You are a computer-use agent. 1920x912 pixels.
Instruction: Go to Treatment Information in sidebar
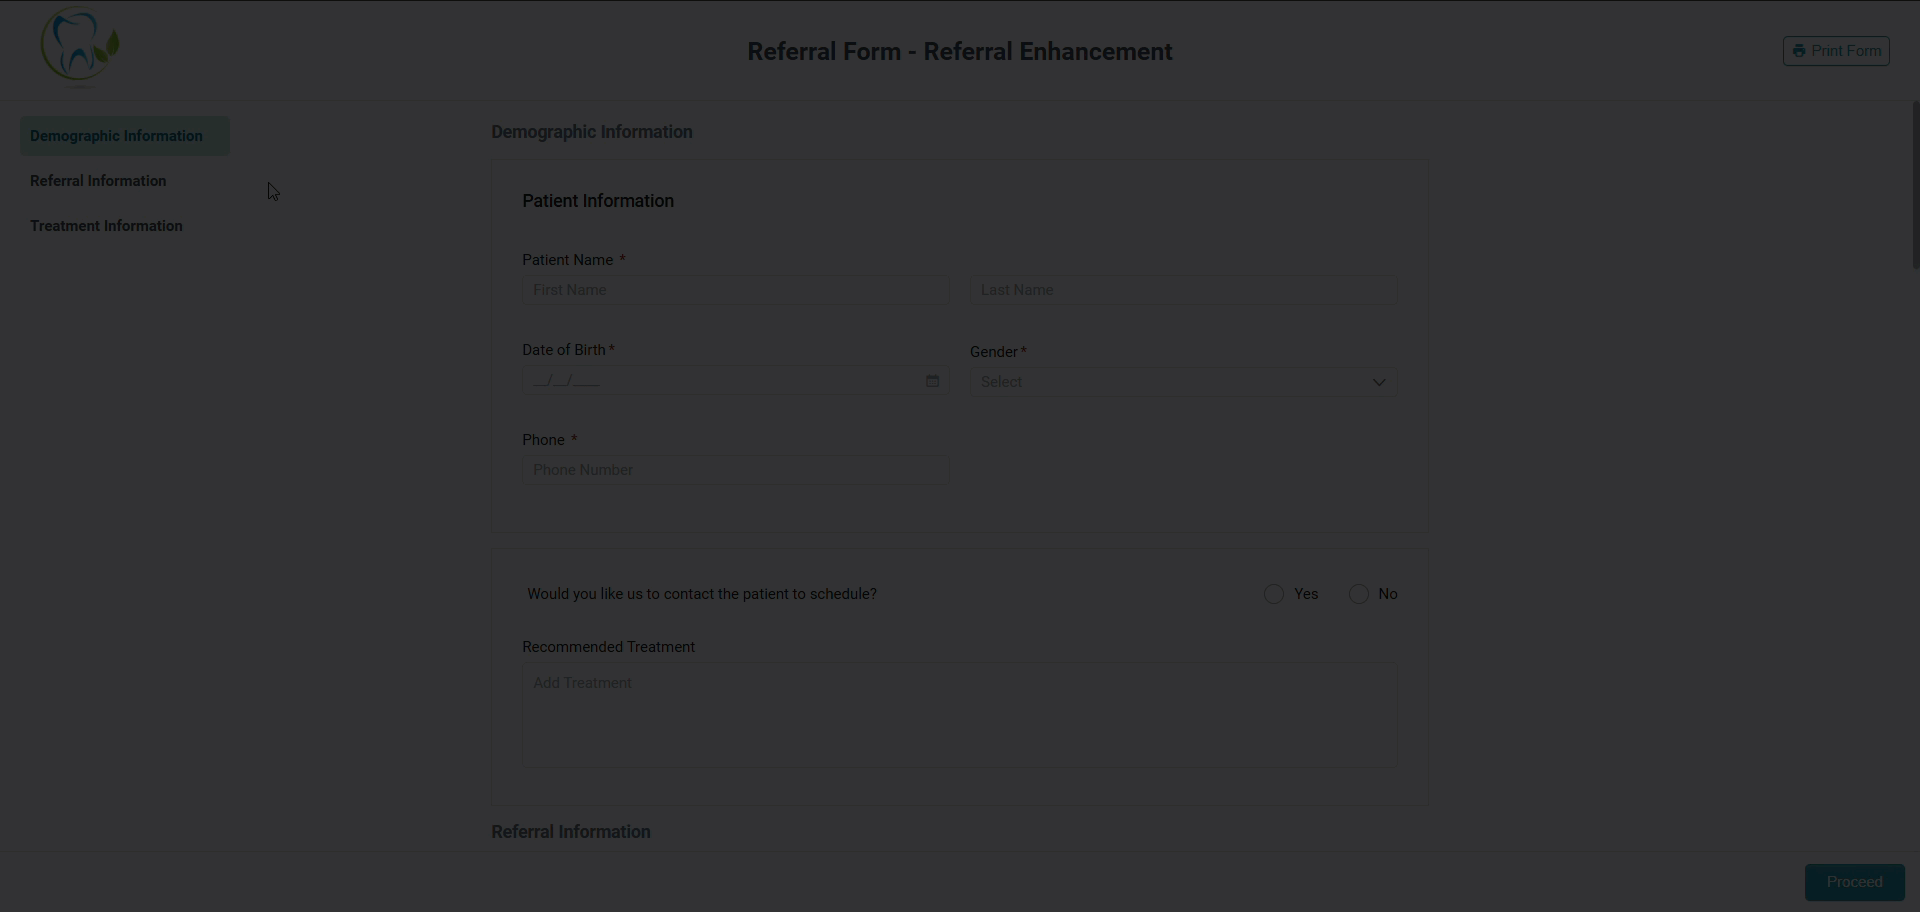tap(106, 226)
